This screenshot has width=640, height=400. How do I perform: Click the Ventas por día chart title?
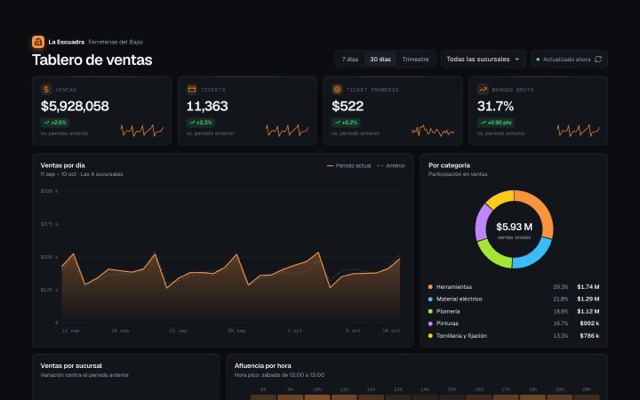click(x=63, y=165)
